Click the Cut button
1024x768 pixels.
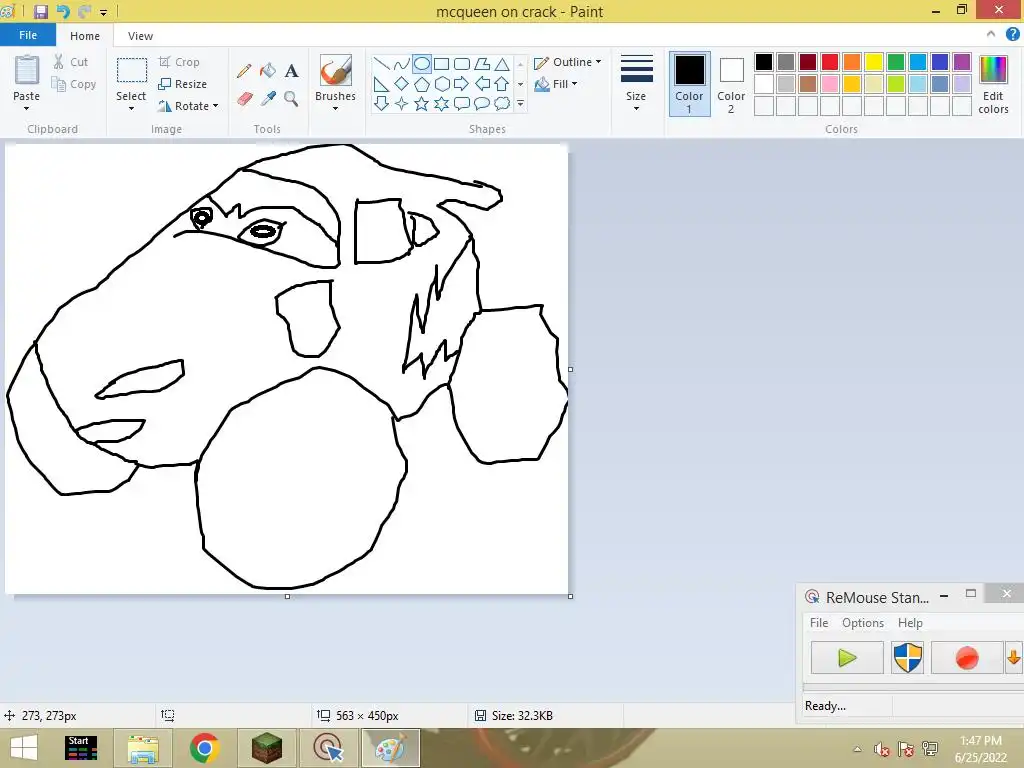point(71,62)
